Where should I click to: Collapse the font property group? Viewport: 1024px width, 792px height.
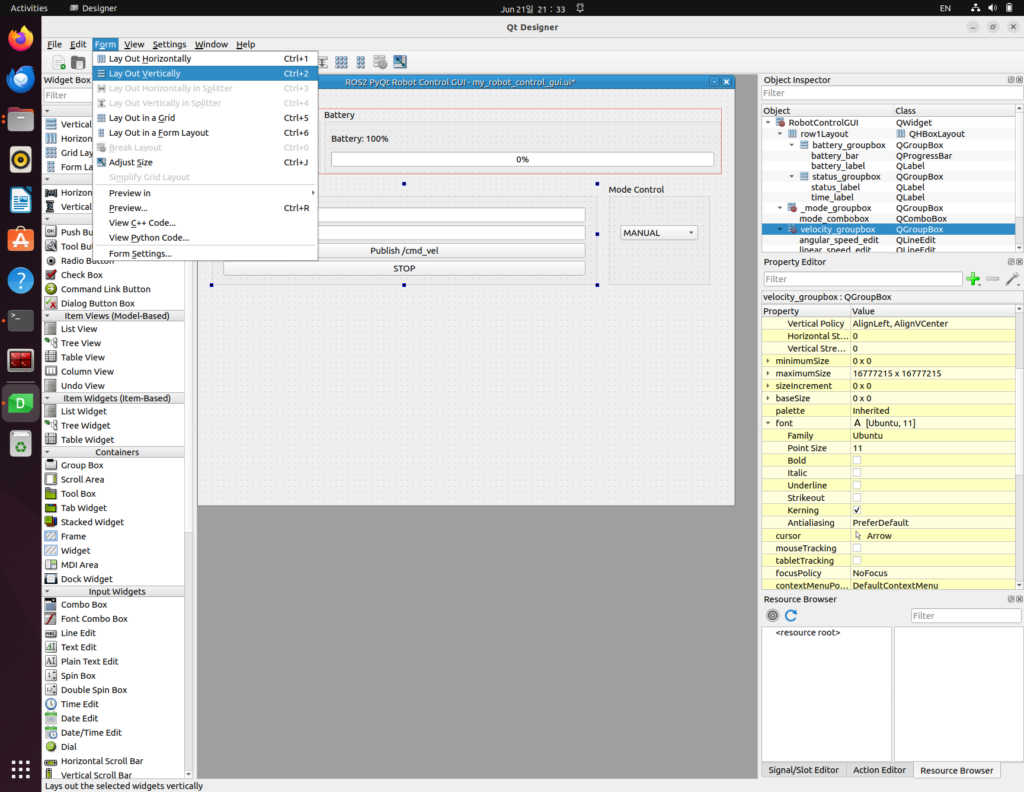pyautogui.click(x=768, y=423)
